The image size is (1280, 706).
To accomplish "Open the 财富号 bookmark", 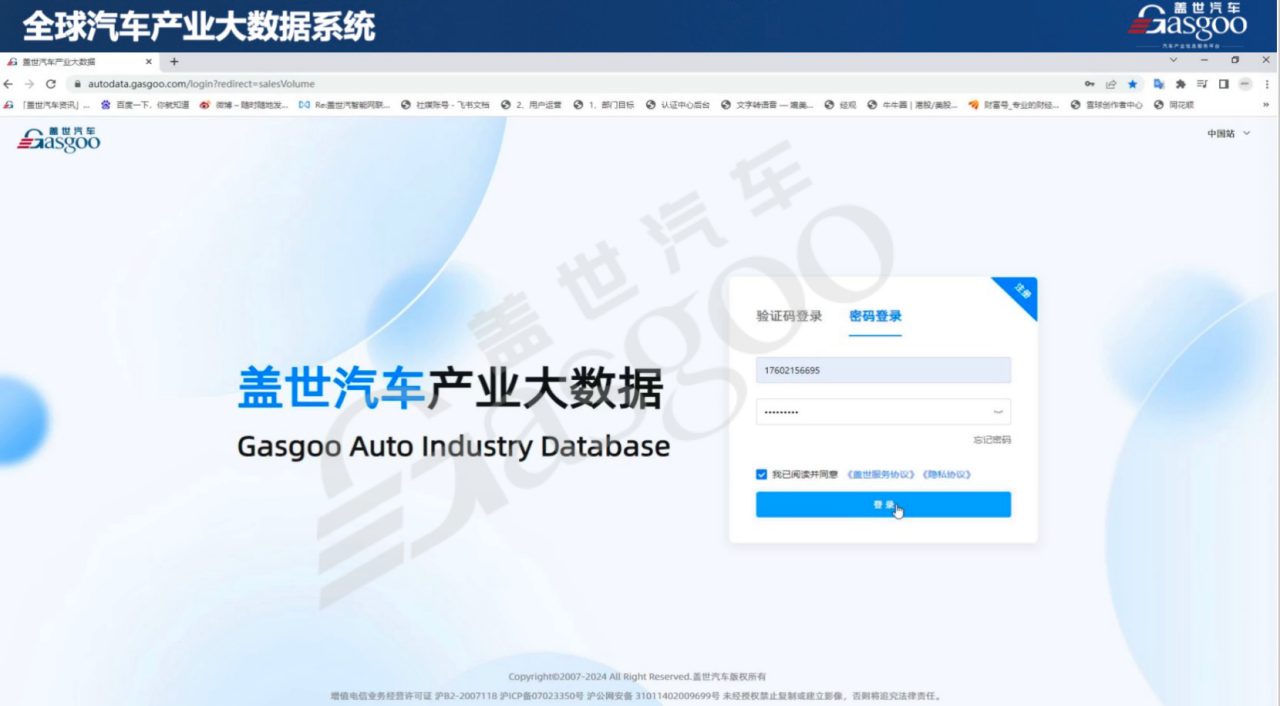I will click(1014, 104).
